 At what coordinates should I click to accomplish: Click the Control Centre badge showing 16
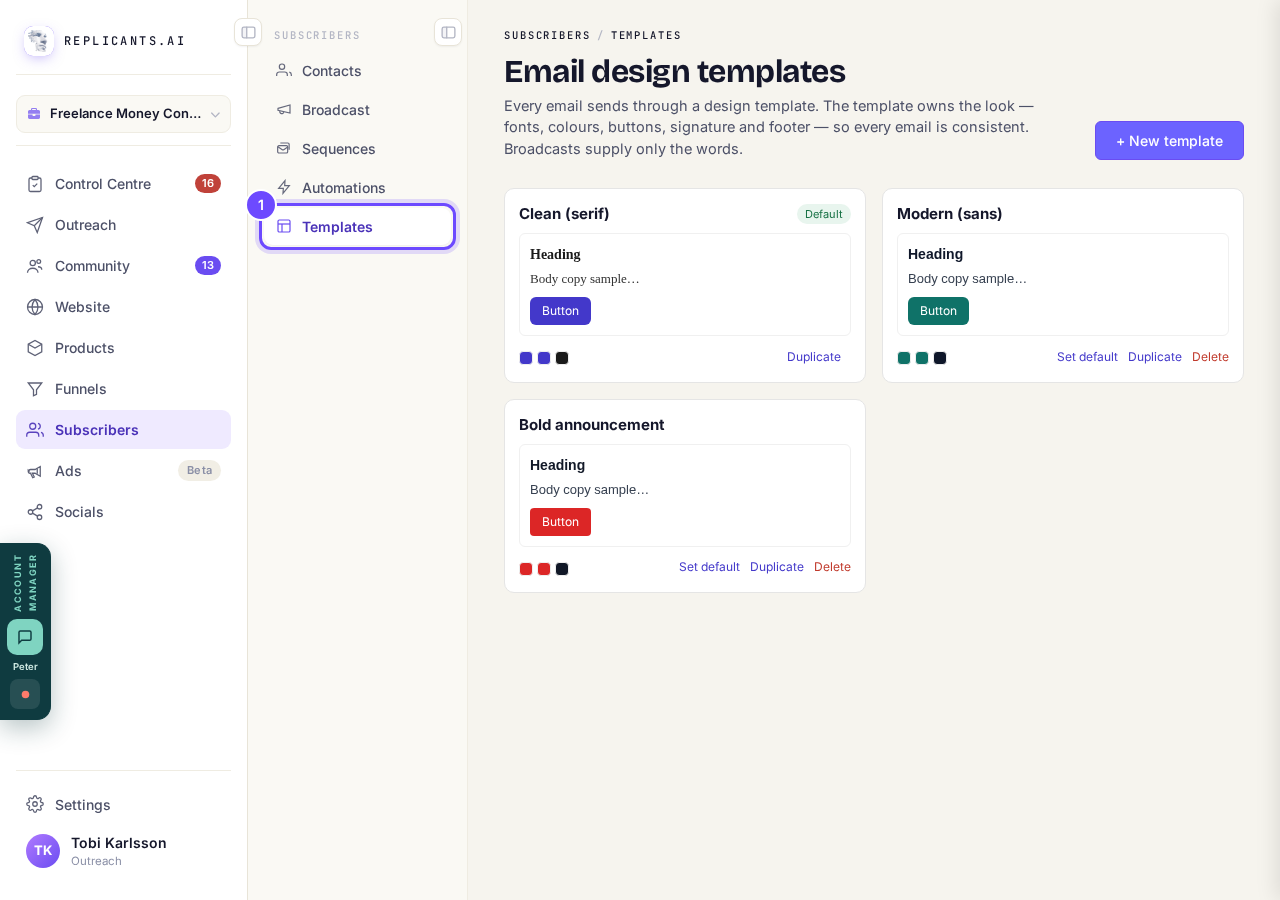click(208, 184)
